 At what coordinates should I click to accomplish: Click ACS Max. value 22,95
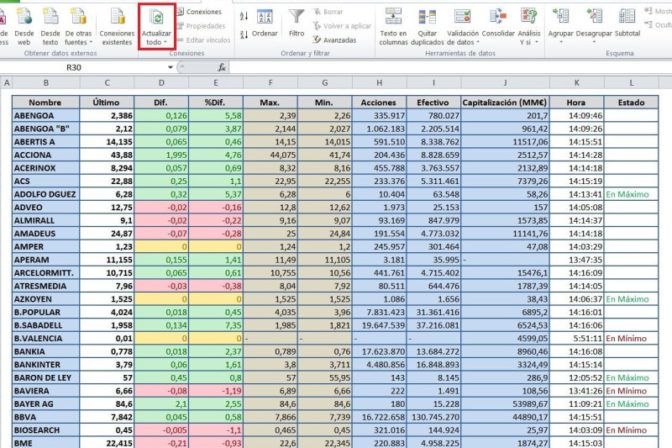270,181
